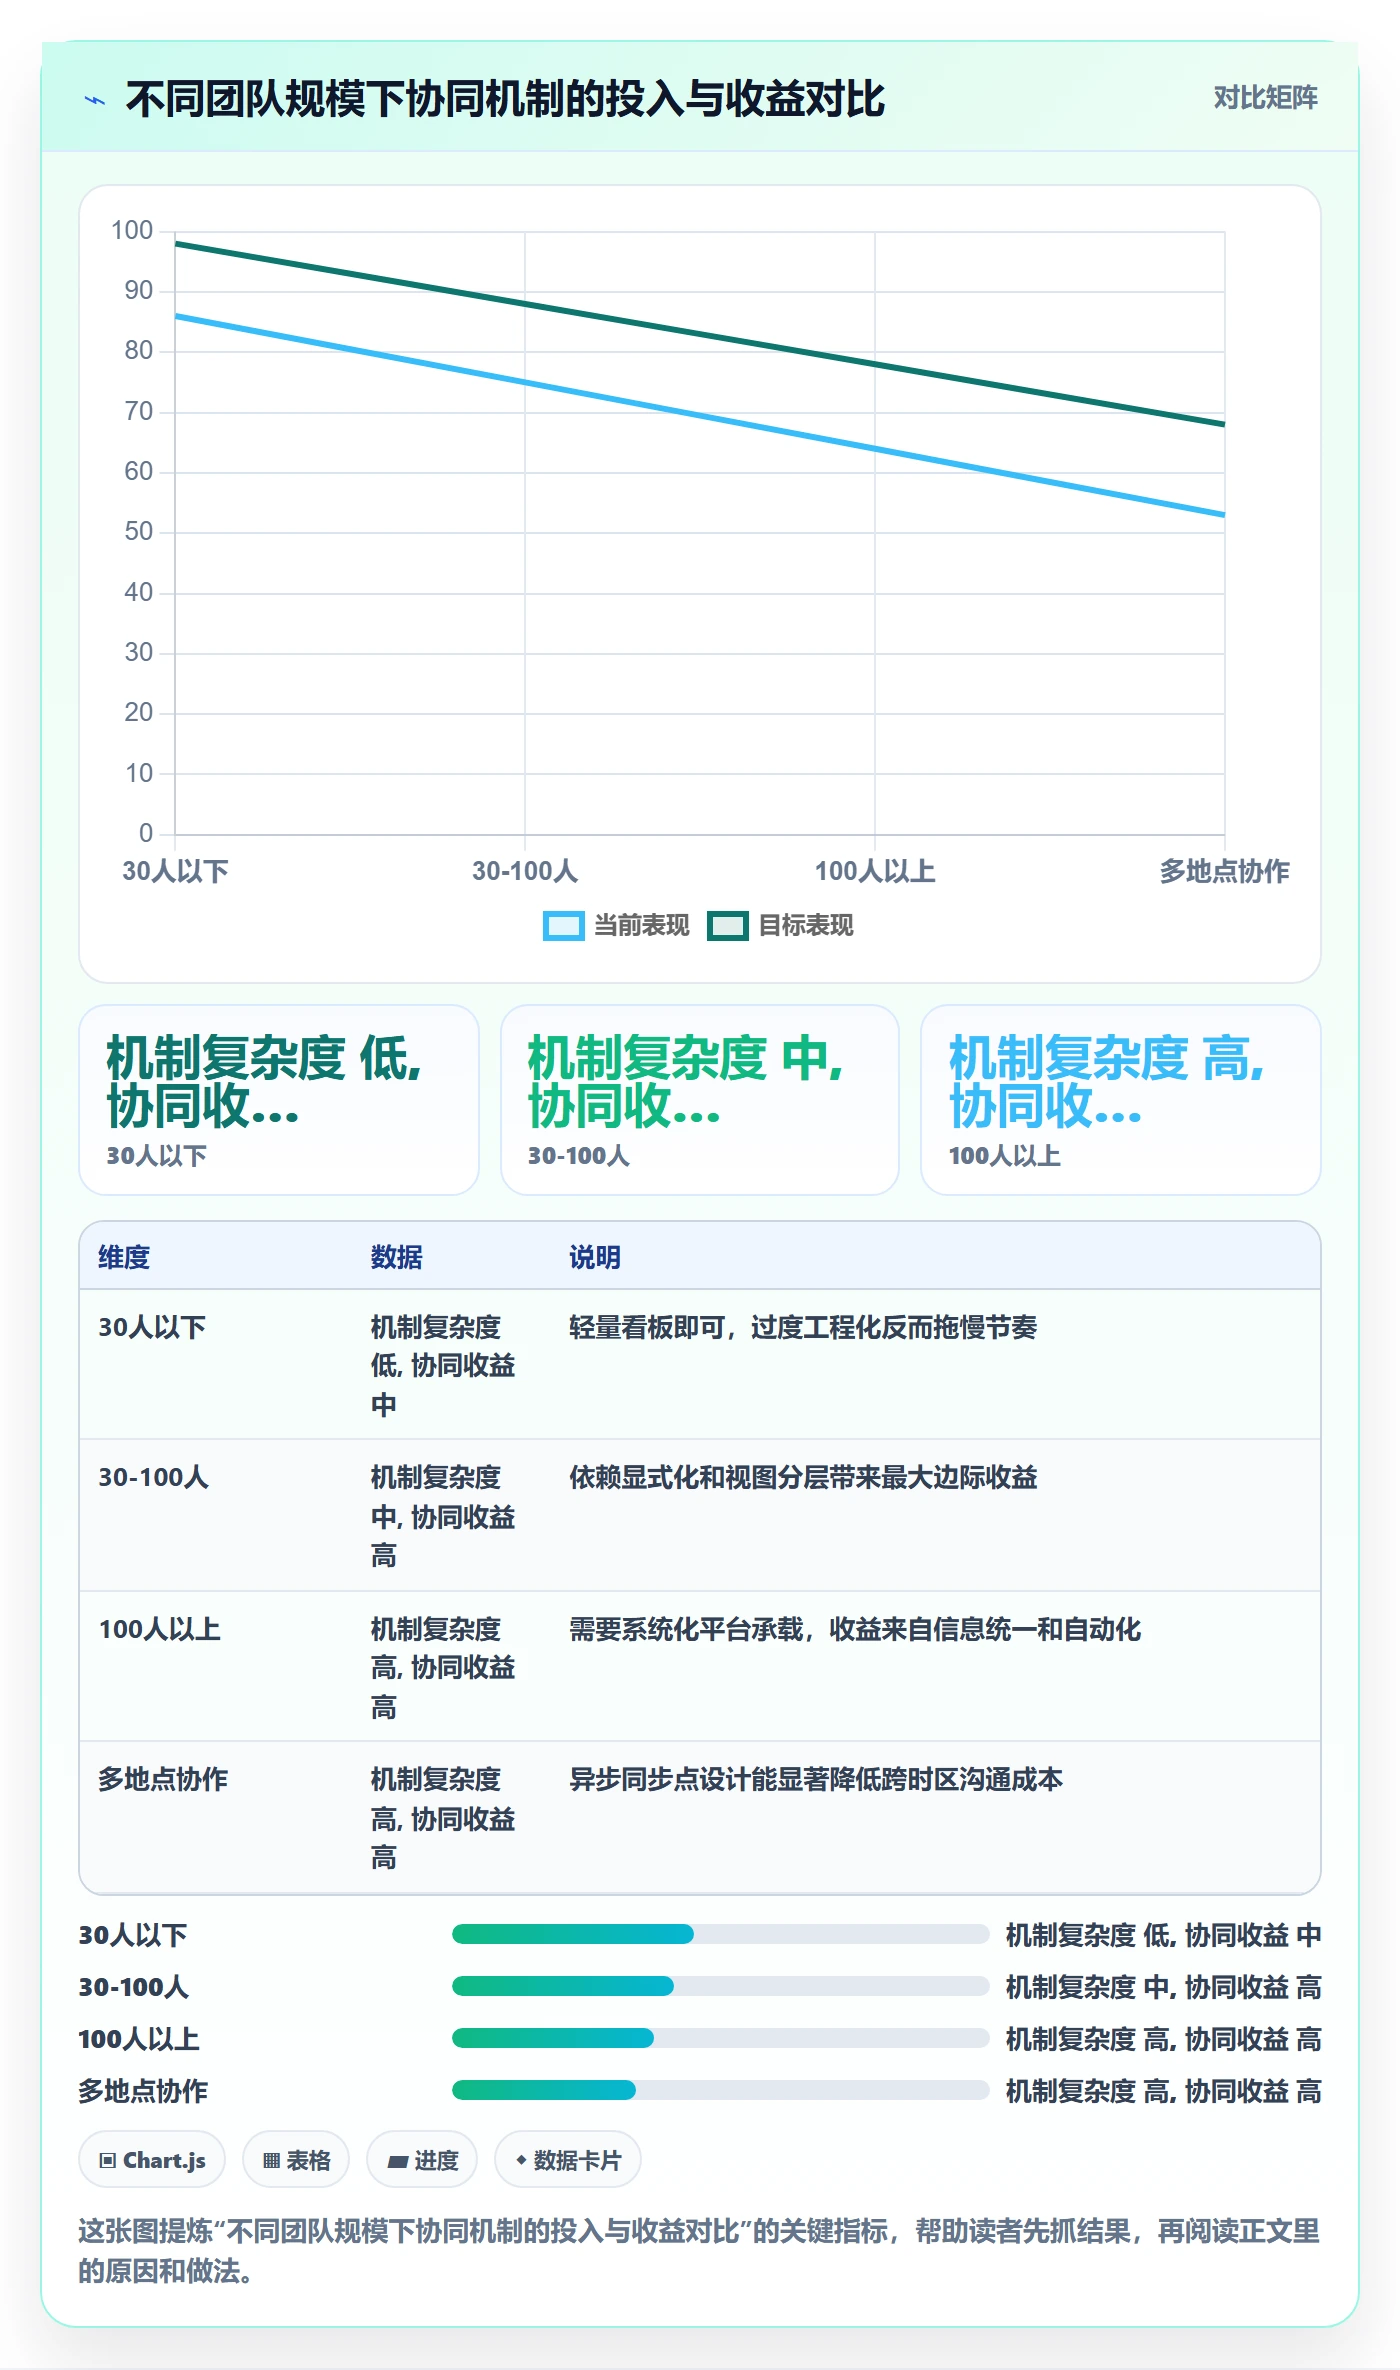This screenshot has height=2370, width=1400.
Task: Click x-axis label 多地点协作 on chart
Action: (1224, 871)
